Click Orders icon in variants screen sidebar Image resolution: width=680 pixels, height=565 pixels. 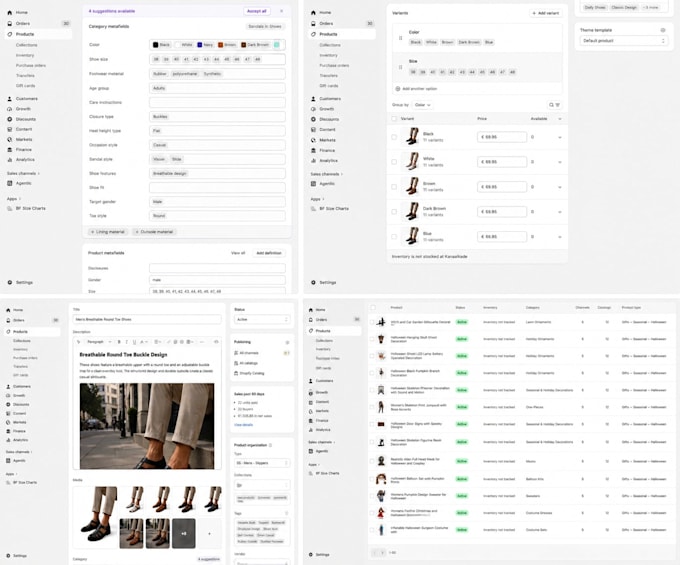click(x=313, y=23)
